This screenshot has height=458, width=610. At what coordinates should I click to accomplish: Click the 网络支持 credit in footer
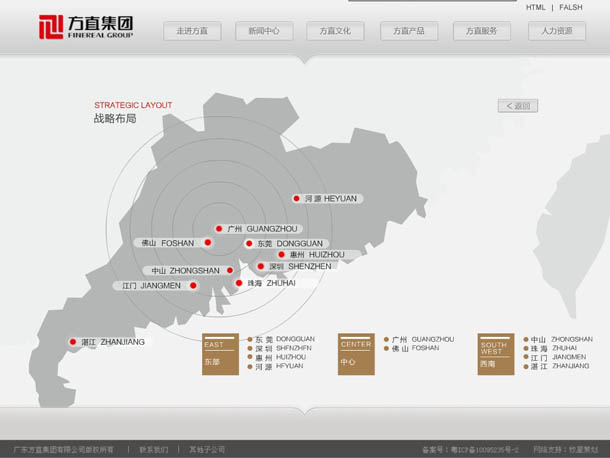(566, 450)
